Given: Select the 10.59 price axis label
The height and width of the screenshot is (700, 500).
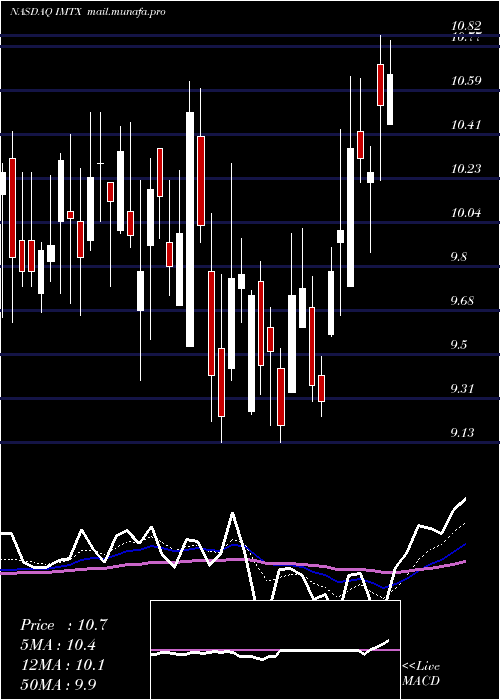Looking at the screenshot, I should pyautogui.click(x=466, y=81).
